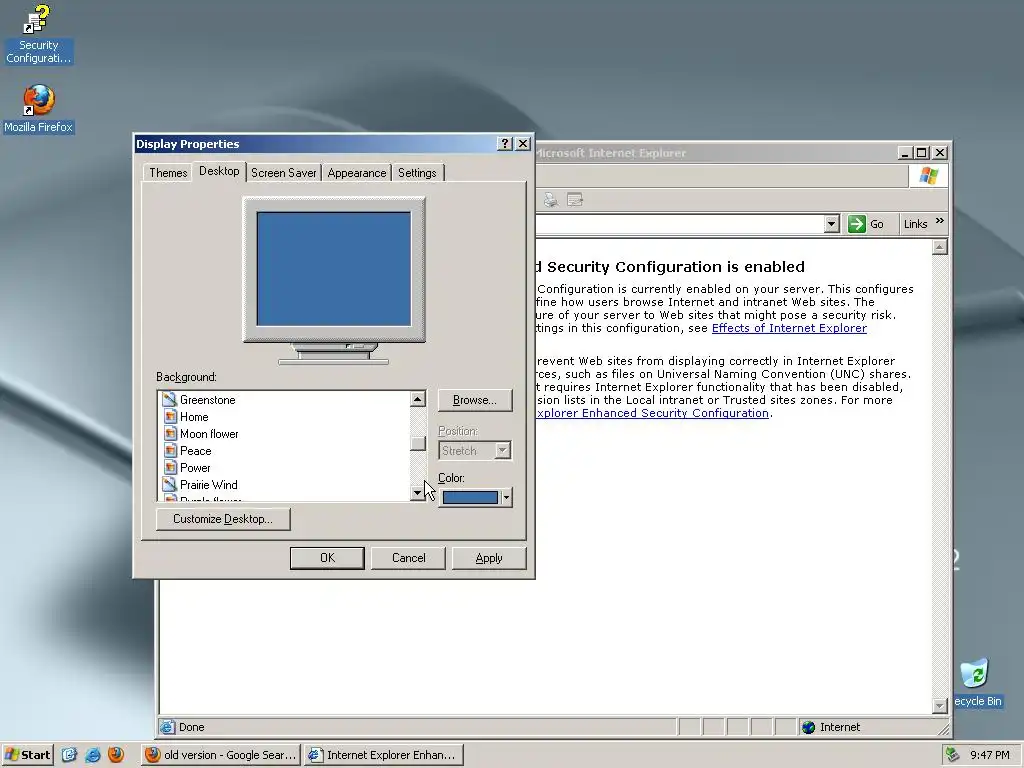Viewport: 1024px width, 768px height.
Task: Click the Edit icon beside Print in IE
Action: point(575,200)
